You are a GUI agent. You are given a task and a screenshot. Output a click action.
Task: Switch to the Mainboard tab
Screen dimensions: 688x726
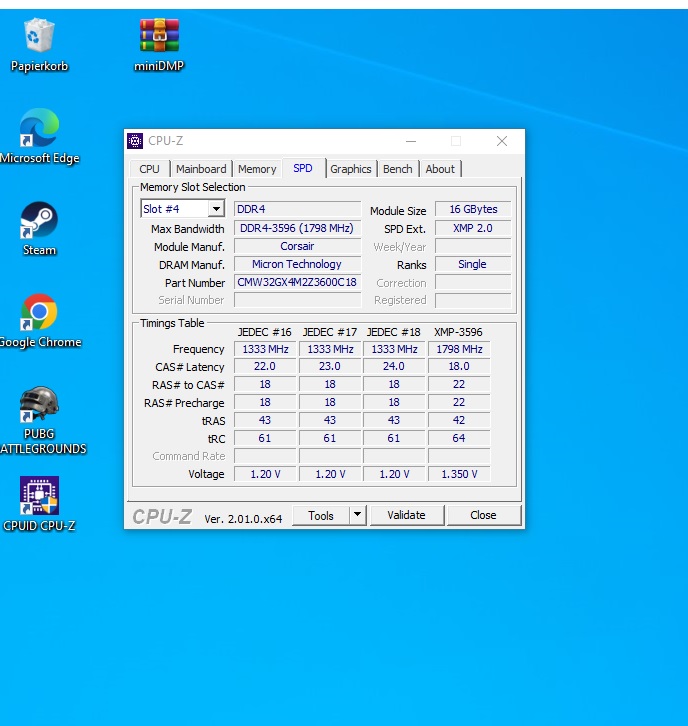coord(201,169)
